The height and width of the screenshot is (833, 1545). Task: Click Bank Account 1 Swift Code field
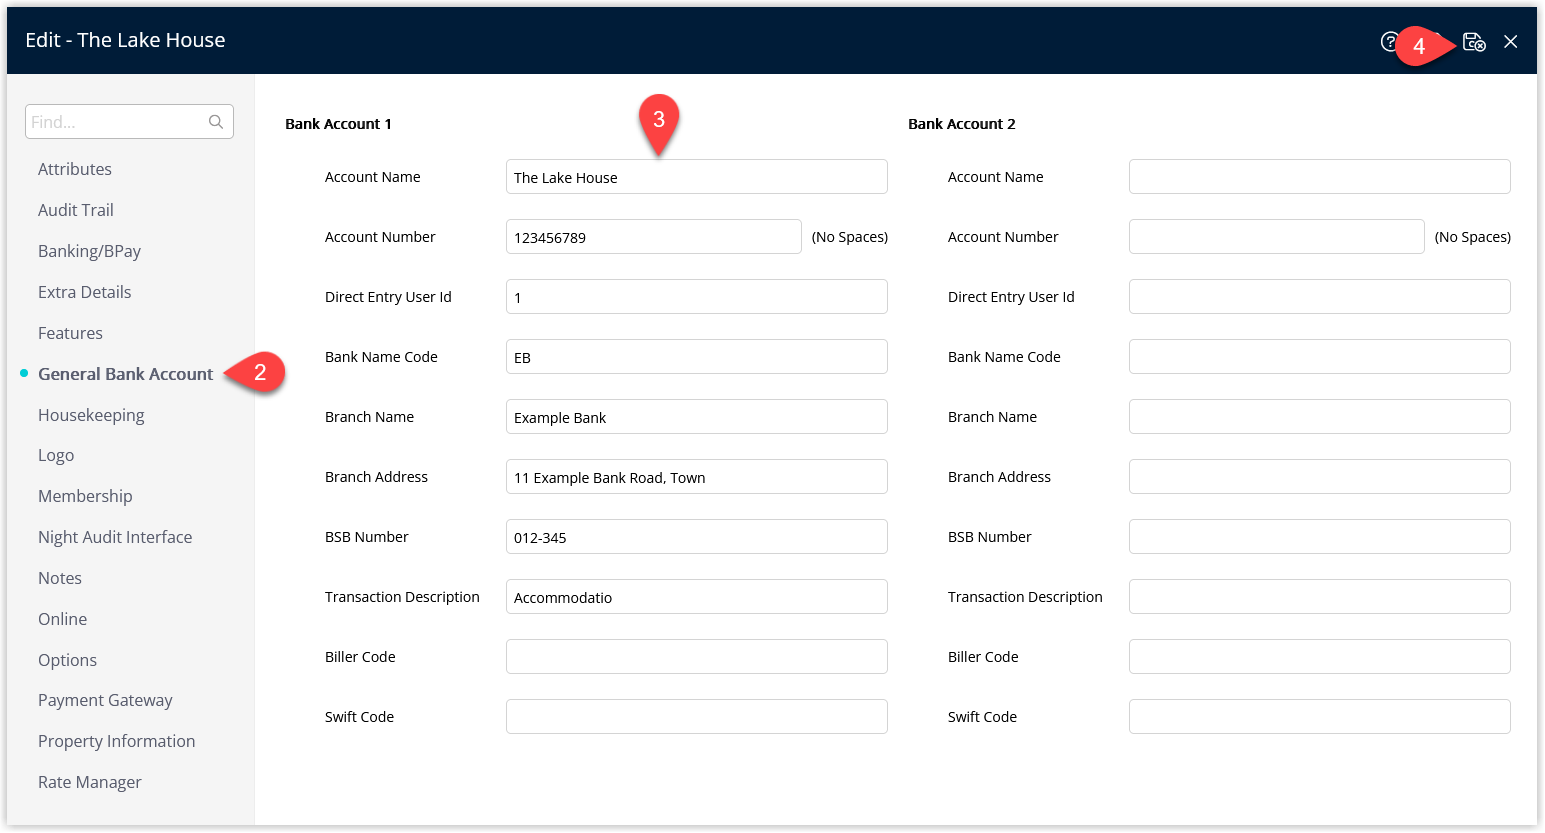tap(697, 717)
